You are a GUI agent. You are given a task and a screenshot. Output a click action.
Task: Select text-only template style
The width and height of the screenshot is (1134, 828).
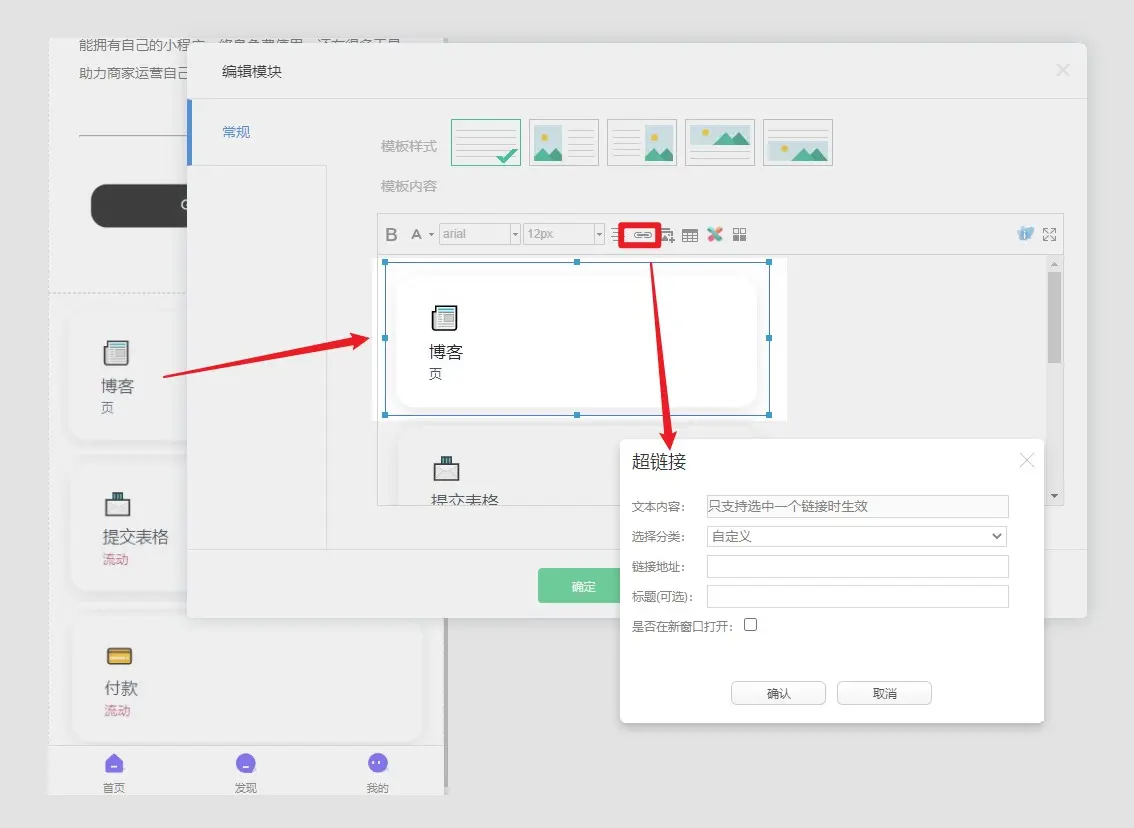click(x=486, y=142)
